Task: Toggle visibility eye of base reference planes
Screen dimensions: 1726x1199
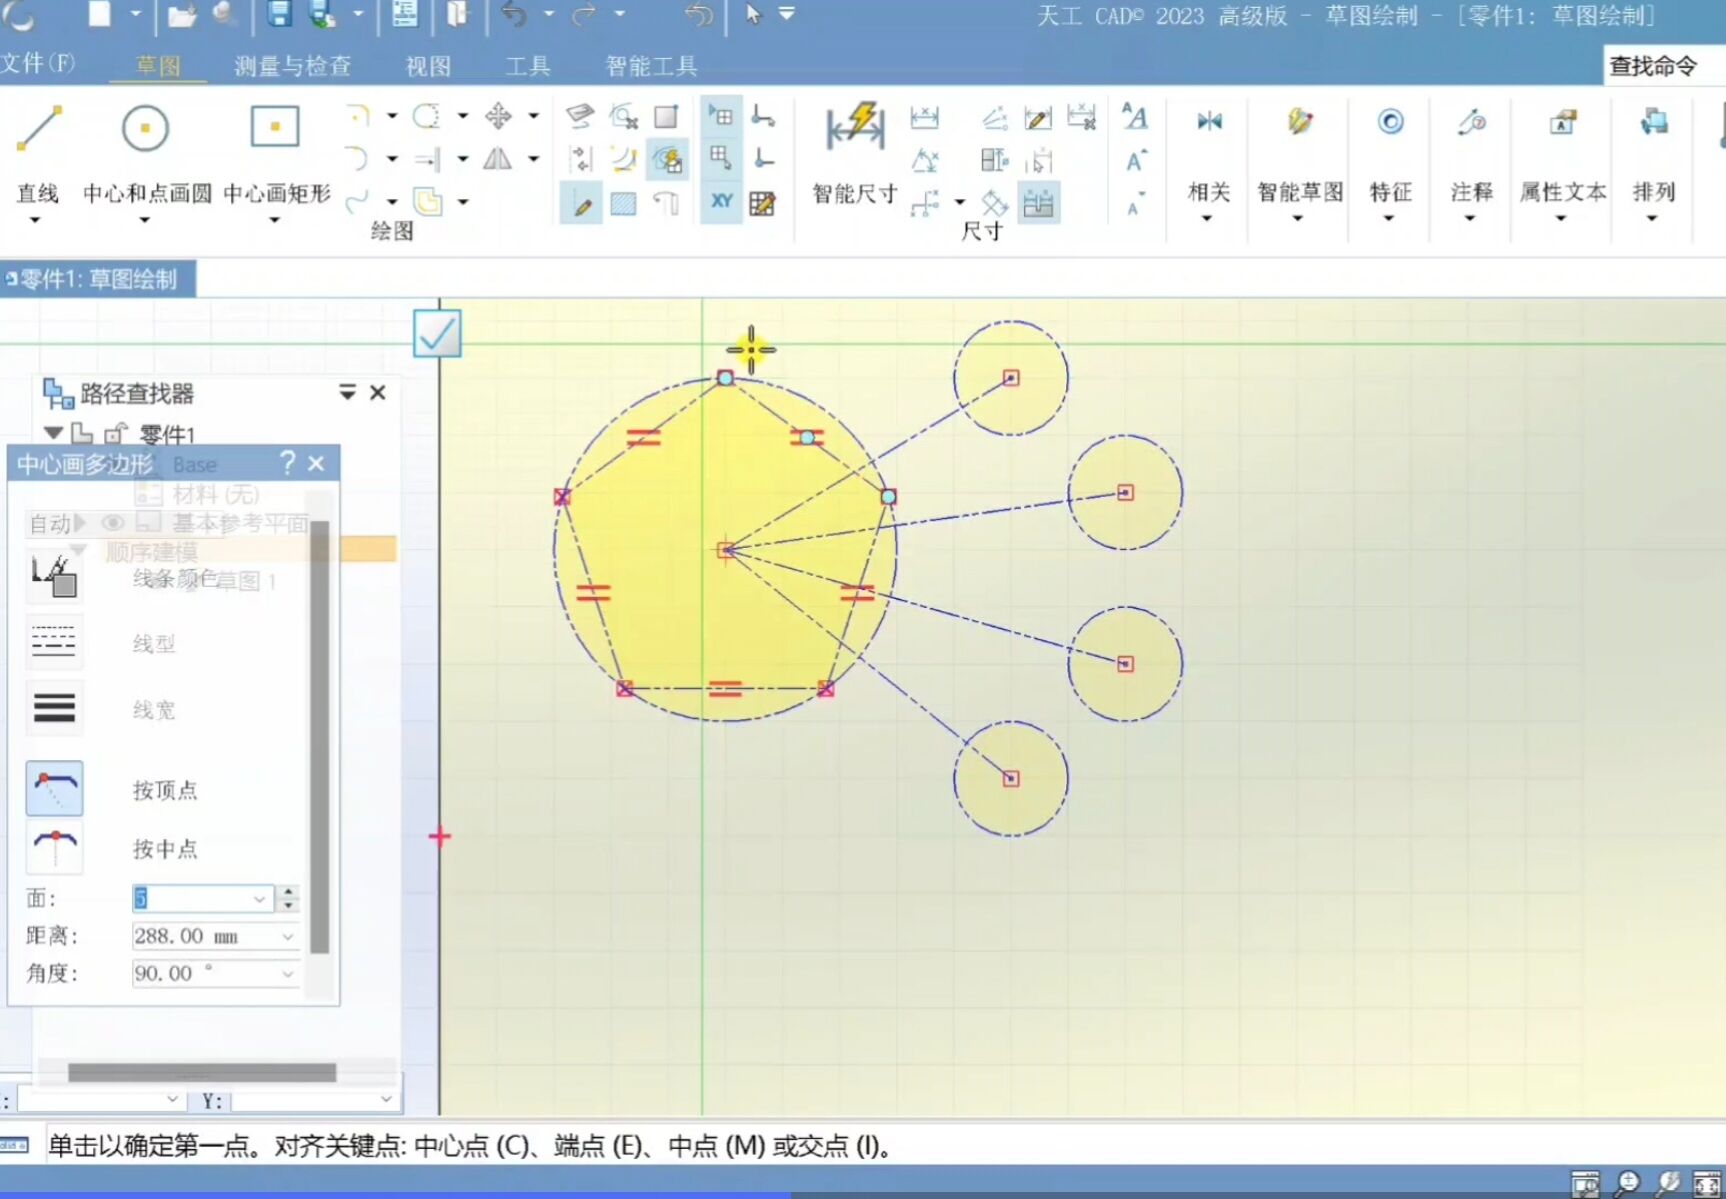Action: 113,523
